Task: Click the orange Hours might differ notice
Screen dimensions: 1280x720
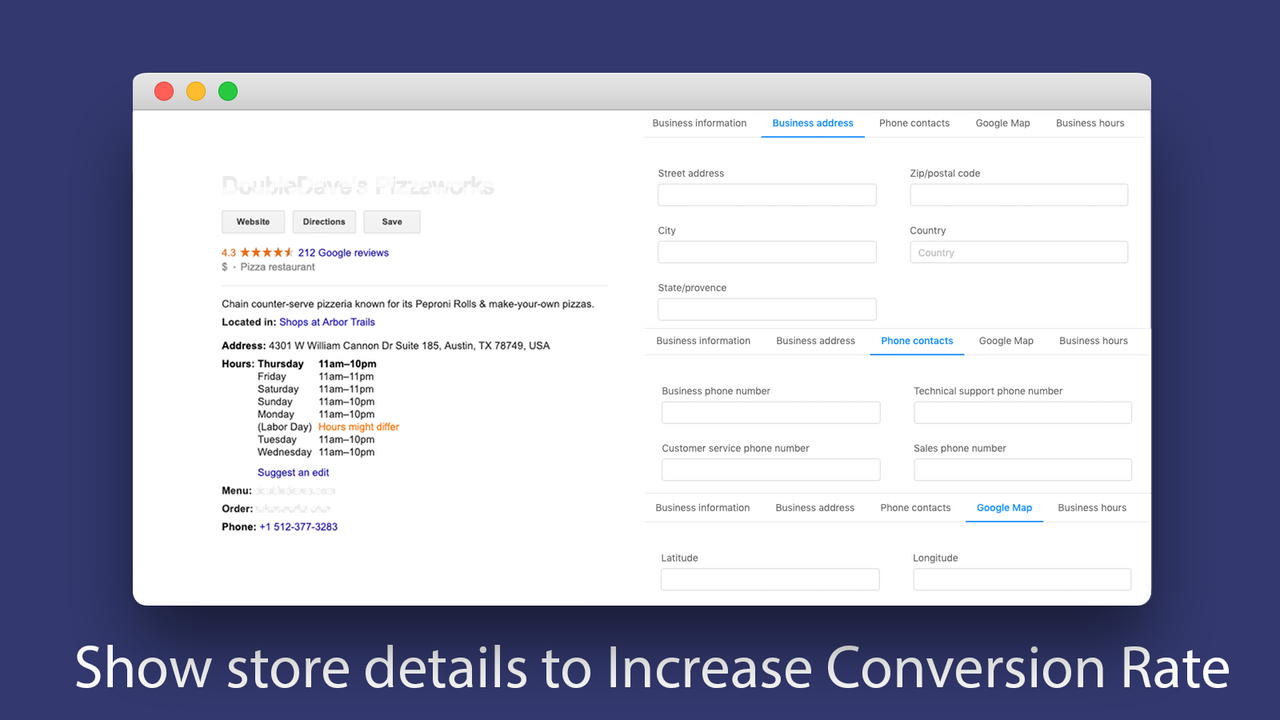Action: pos(359,427)
